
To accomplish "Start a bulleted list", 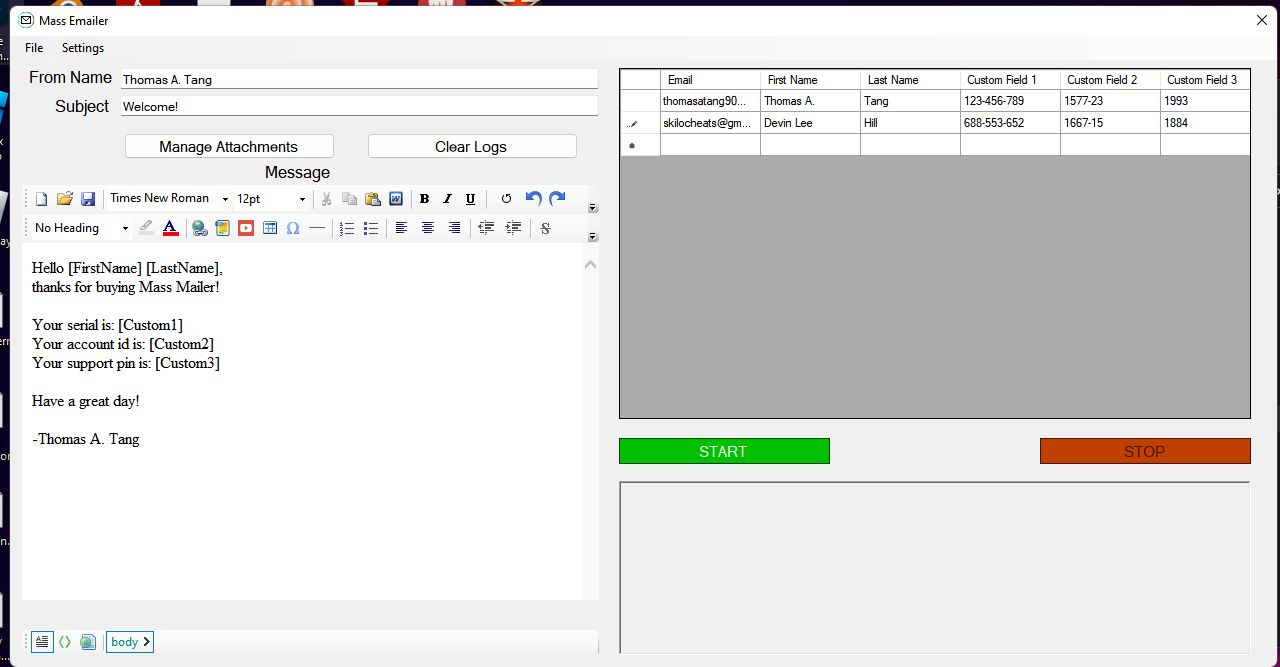I will click(371, 228).
